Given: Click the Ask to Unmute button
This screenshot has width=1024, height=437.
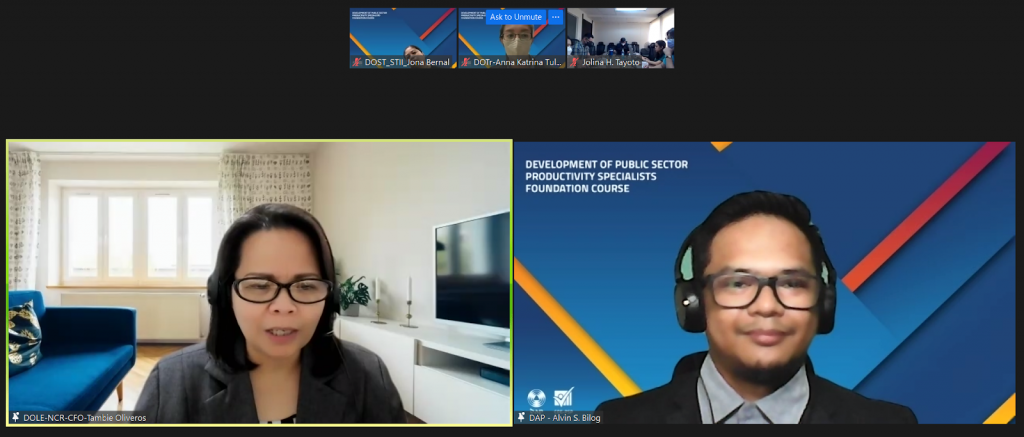Looking at the screenshot, I should pyautogui.click(x=516, y=17).
